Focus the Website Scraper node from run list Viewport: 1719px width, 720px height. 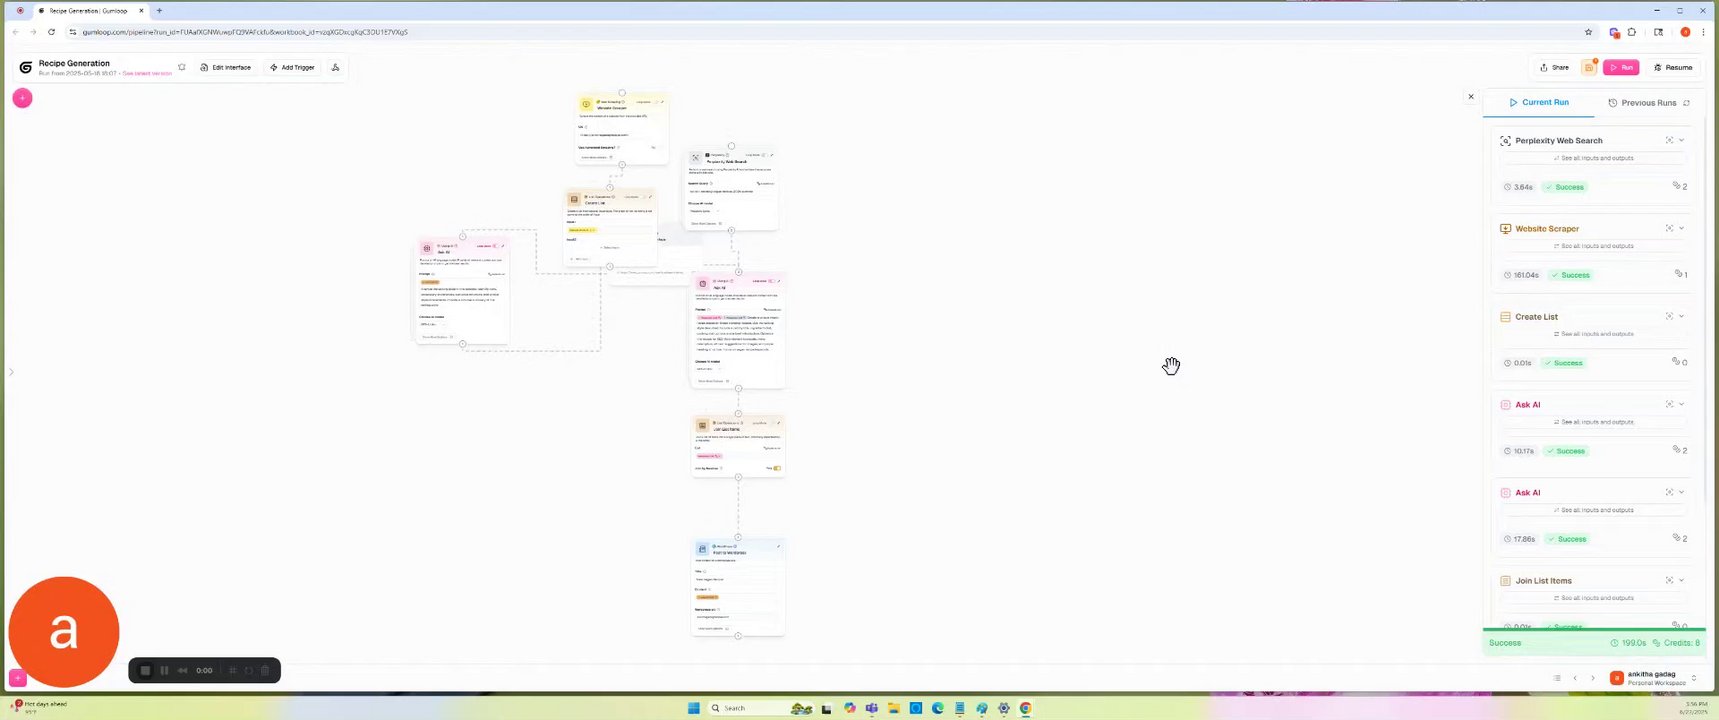point(1669,228)
